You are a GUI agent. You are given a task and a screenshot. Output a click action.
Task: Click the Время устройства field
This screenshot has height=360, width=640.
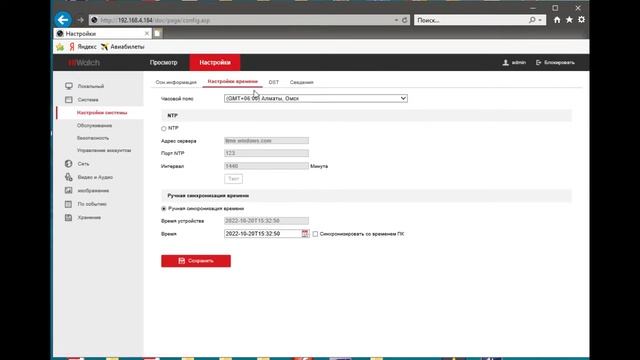click(x=266, y=221)
